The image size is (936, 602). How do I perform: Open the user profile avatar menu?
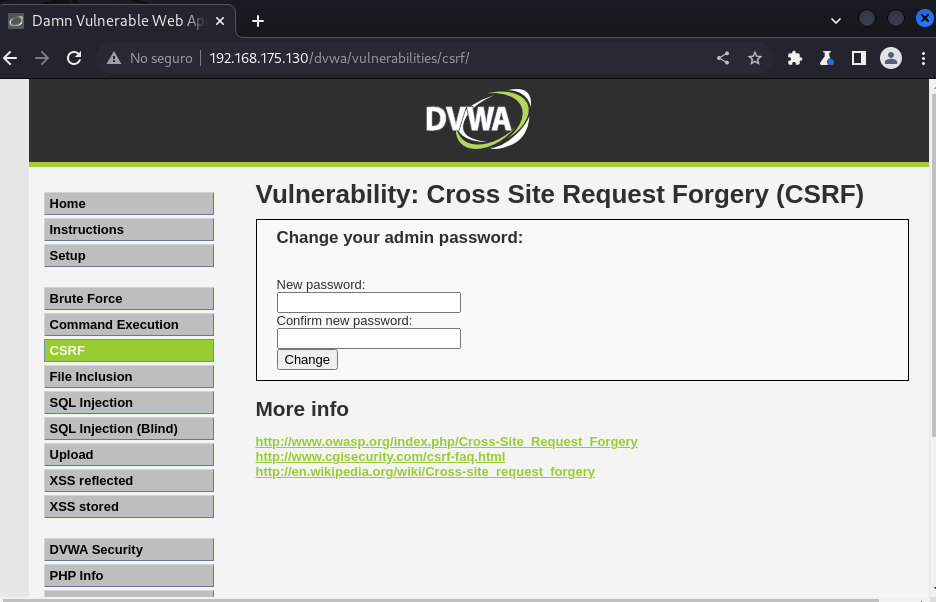click(891, 58)
